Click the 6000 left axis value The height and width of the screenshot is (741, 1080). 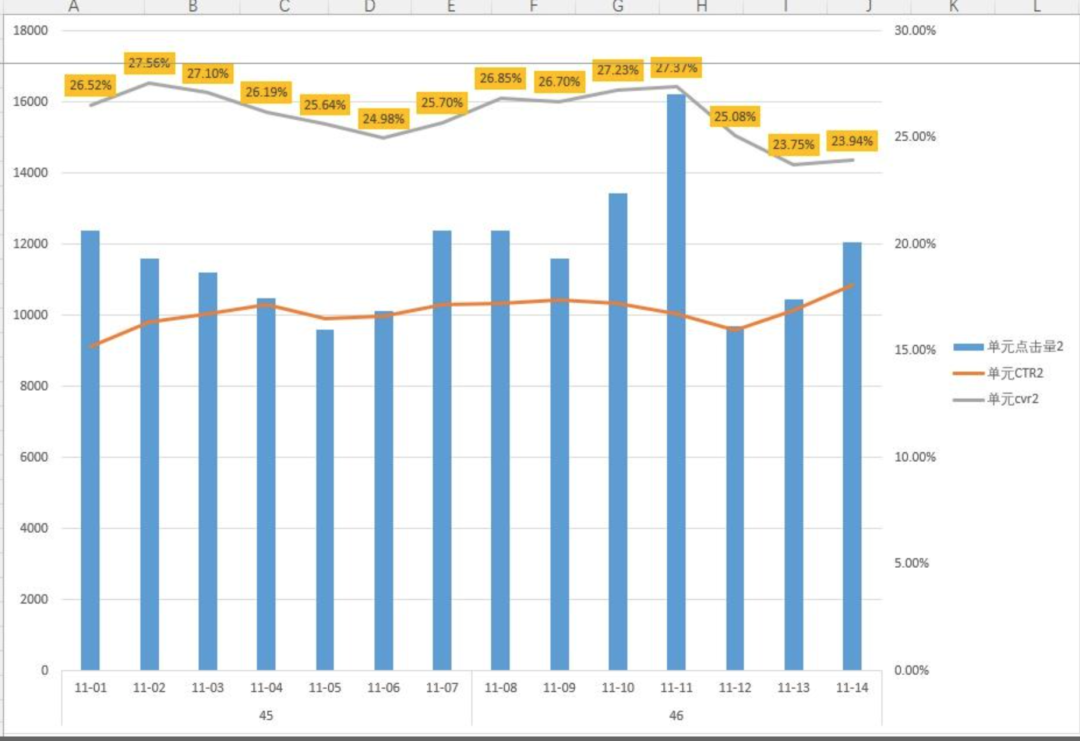34,457
